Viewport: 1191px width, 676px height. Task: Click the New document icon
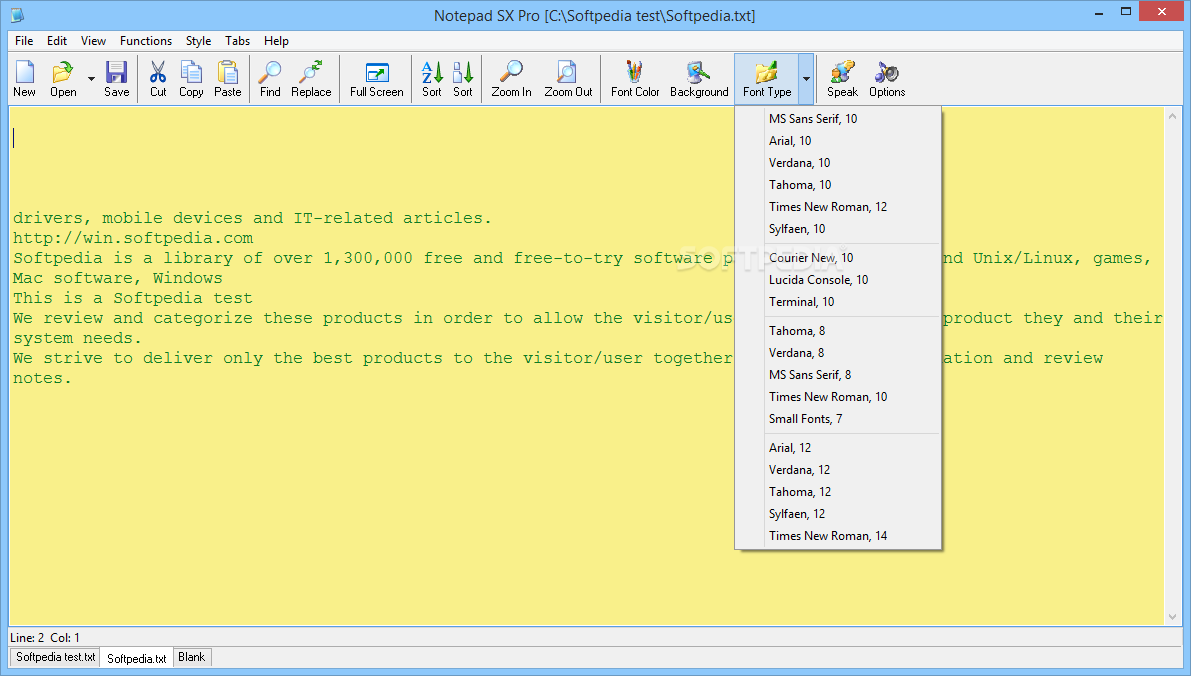pos(24,79)
